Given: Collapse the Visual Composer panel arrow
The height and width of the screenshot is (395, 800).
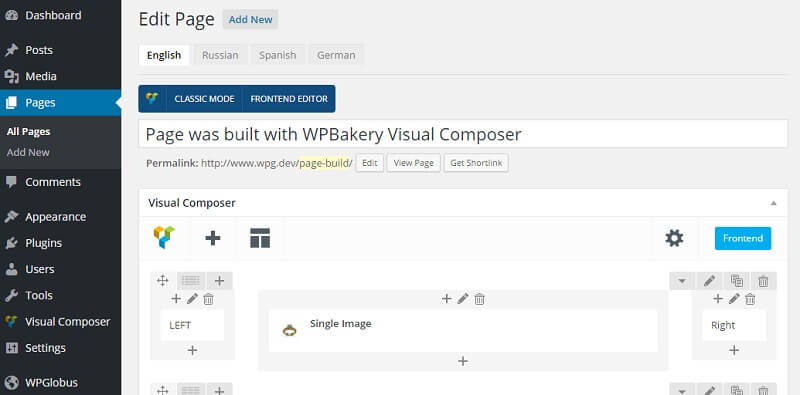Looking at the screenshot, I should click(773, 203).
